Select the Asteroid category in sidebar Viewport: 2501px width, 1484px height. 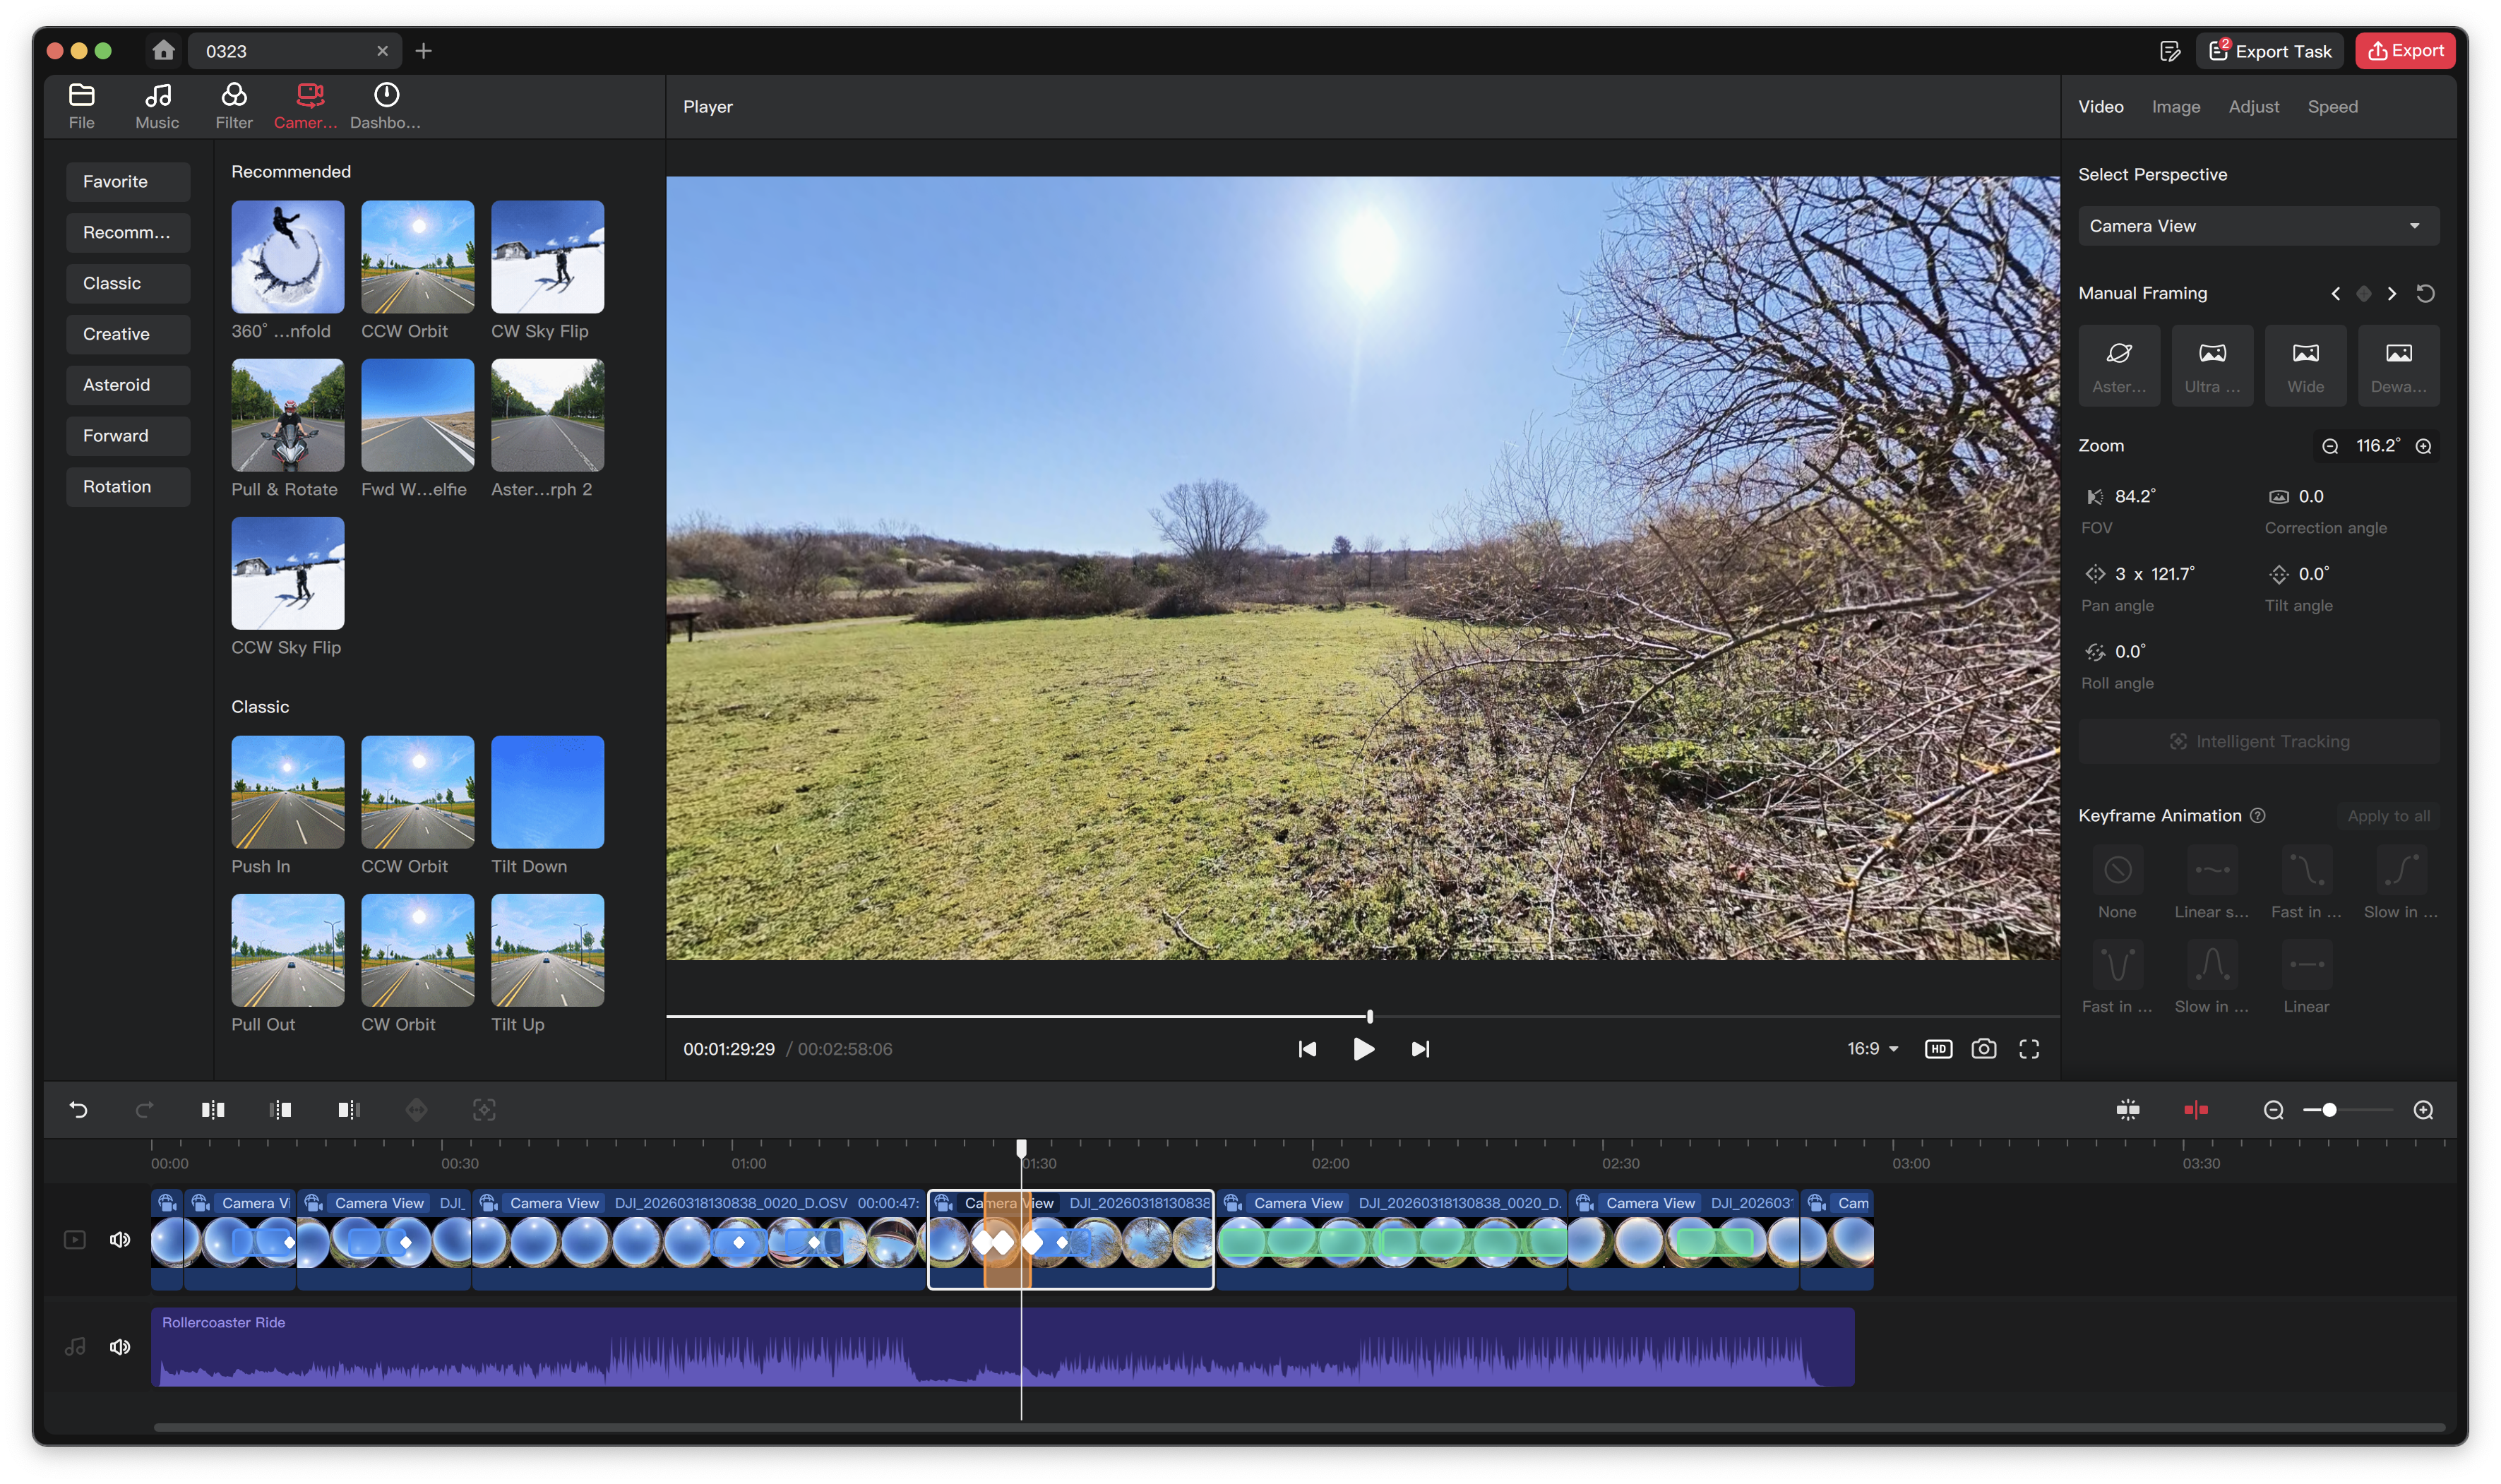tap(128, 385)
